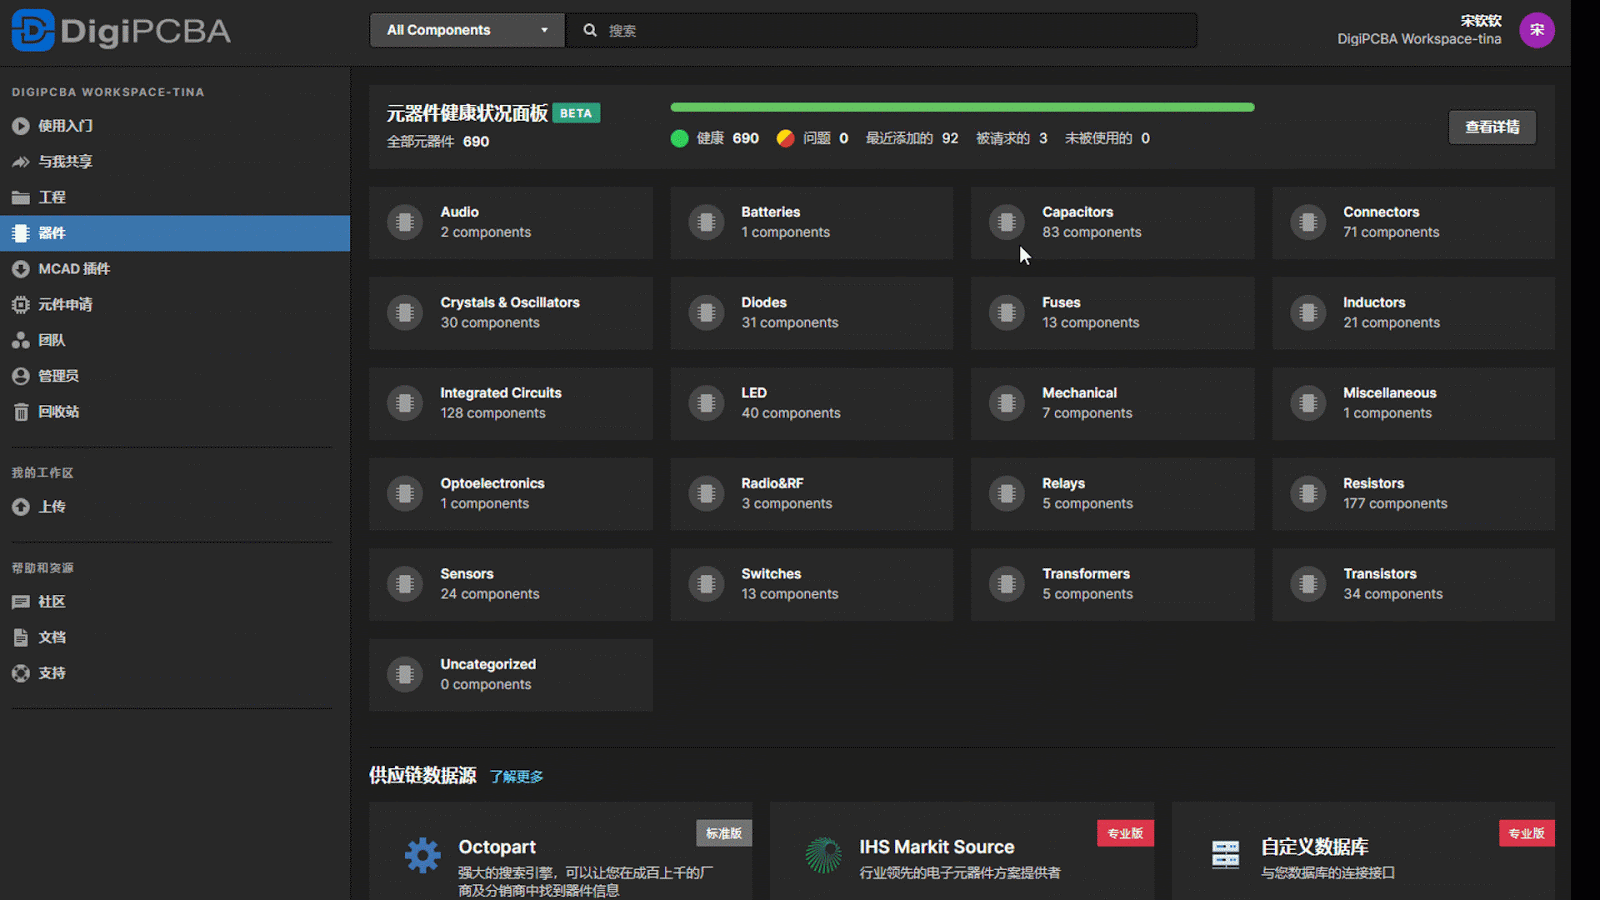Click the Mechanical category chip icon
This screenshot has height=900, width=1600.
click(x=1007, y=403)
